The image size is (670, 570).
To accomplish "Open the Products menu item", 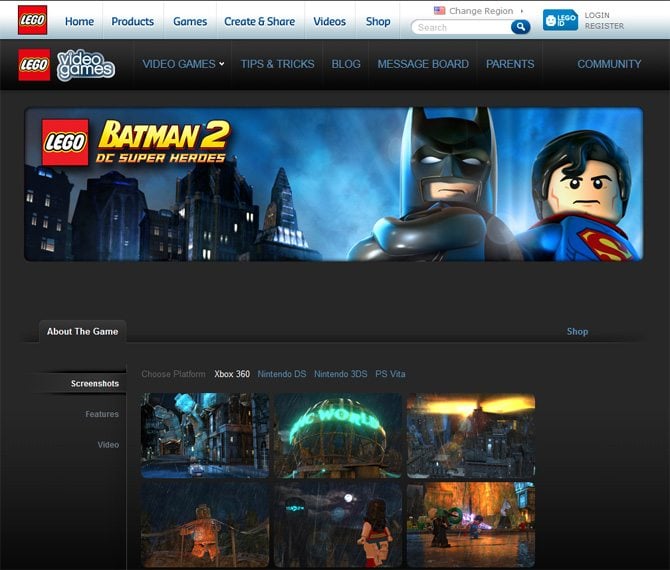I will pos(132,21).
